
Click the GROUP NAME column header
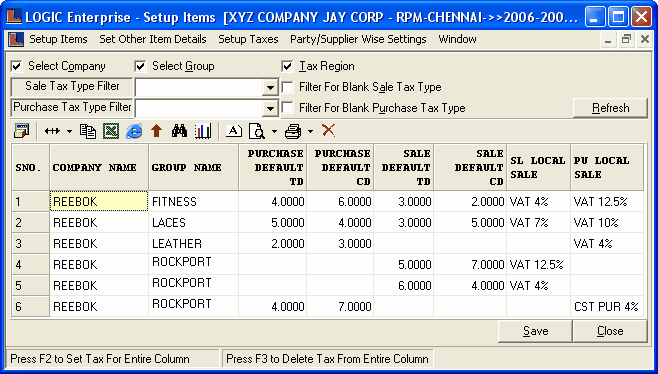click(x=193, y=167)
